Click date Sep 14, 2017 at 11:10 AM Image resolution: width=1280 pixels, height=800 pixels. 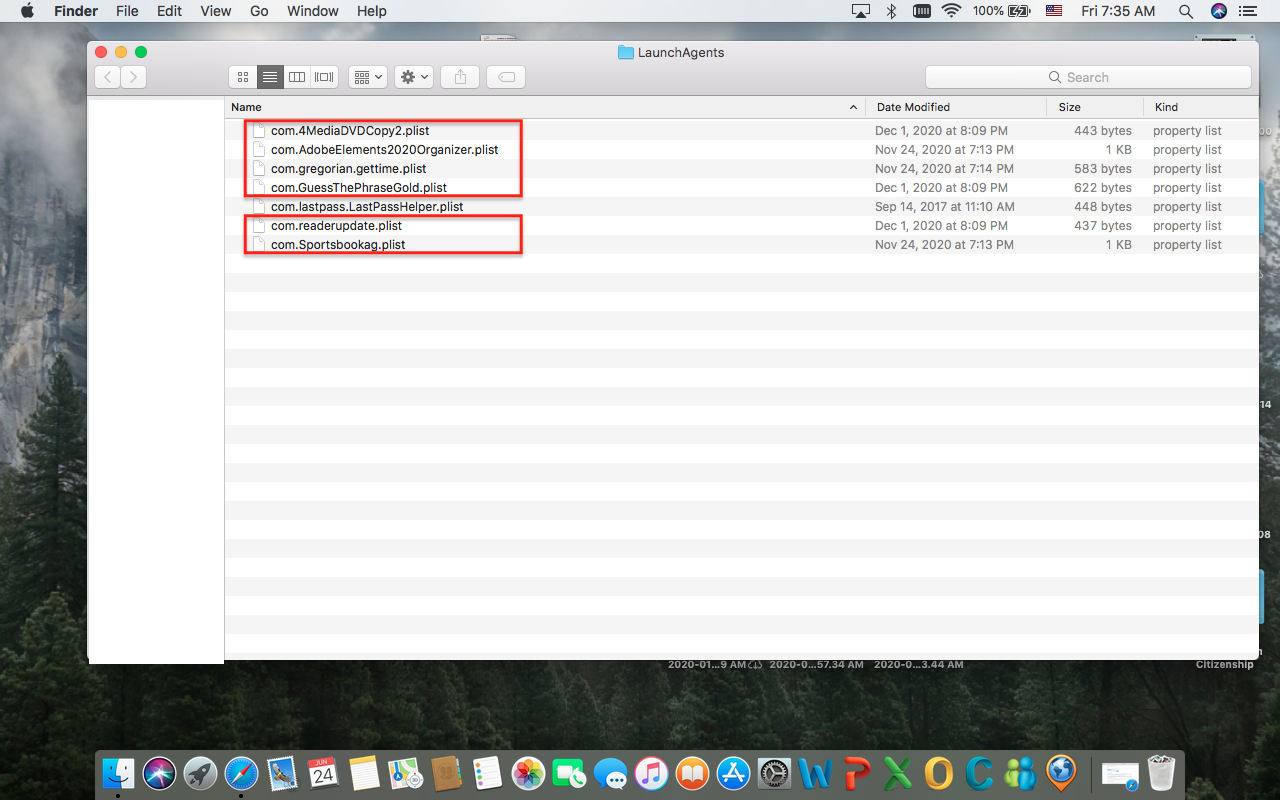(x=945, y=207)
